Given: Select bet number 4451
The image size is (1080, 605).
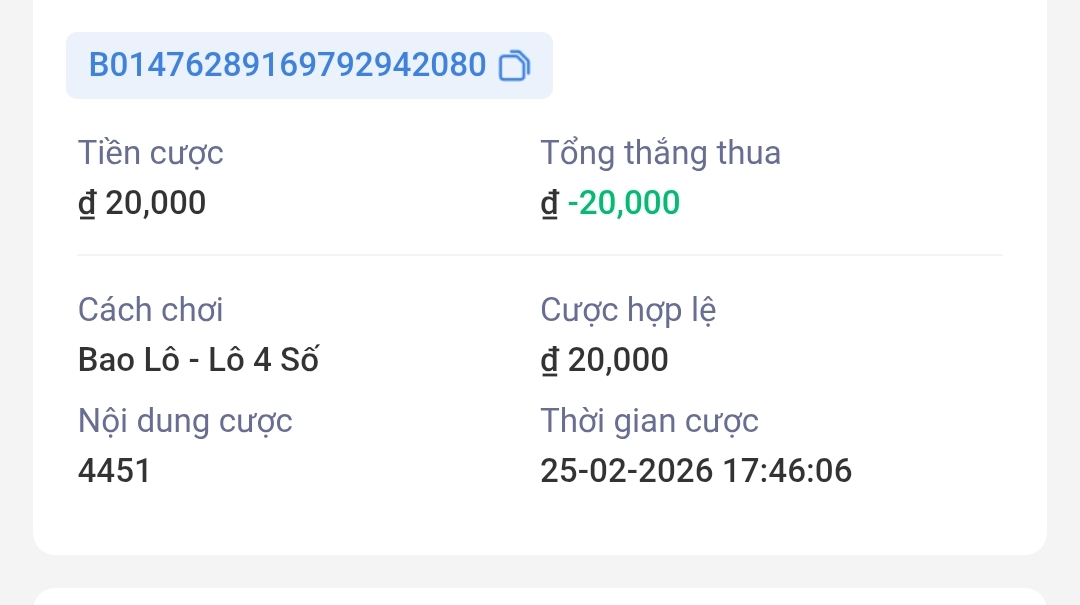Looking at the screenshot, I should coord(114,470).
